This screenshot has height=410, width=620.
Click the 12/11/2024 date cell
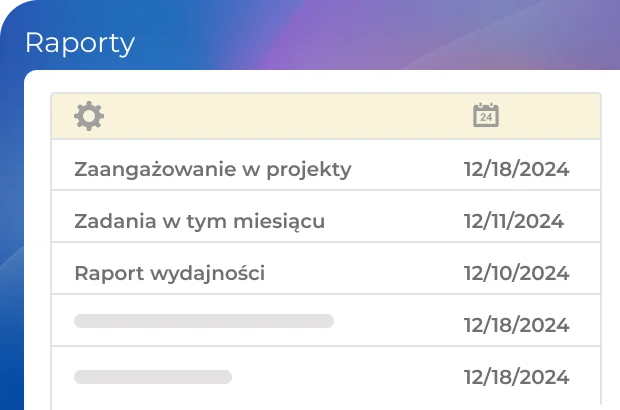coord(514,221)
